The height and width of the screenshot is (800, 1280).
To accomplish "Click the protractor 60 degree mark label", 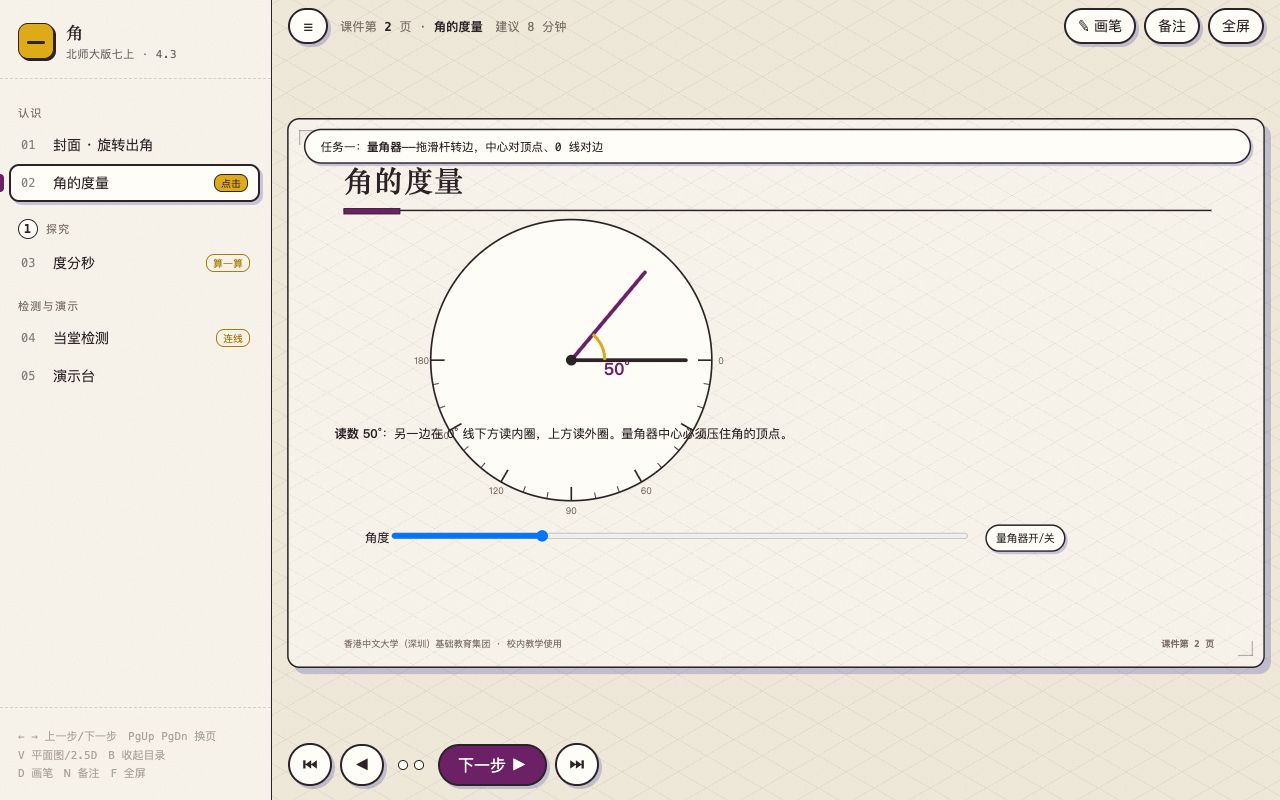I will [x=646, y=491].
